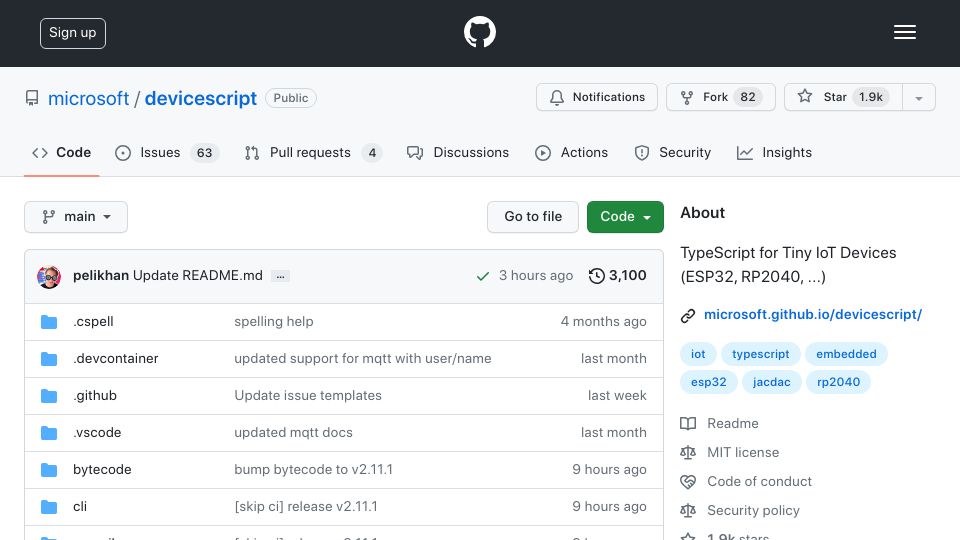960x540 pixels.
Task: Click the star icon in Star button
Action: point(804,96)
